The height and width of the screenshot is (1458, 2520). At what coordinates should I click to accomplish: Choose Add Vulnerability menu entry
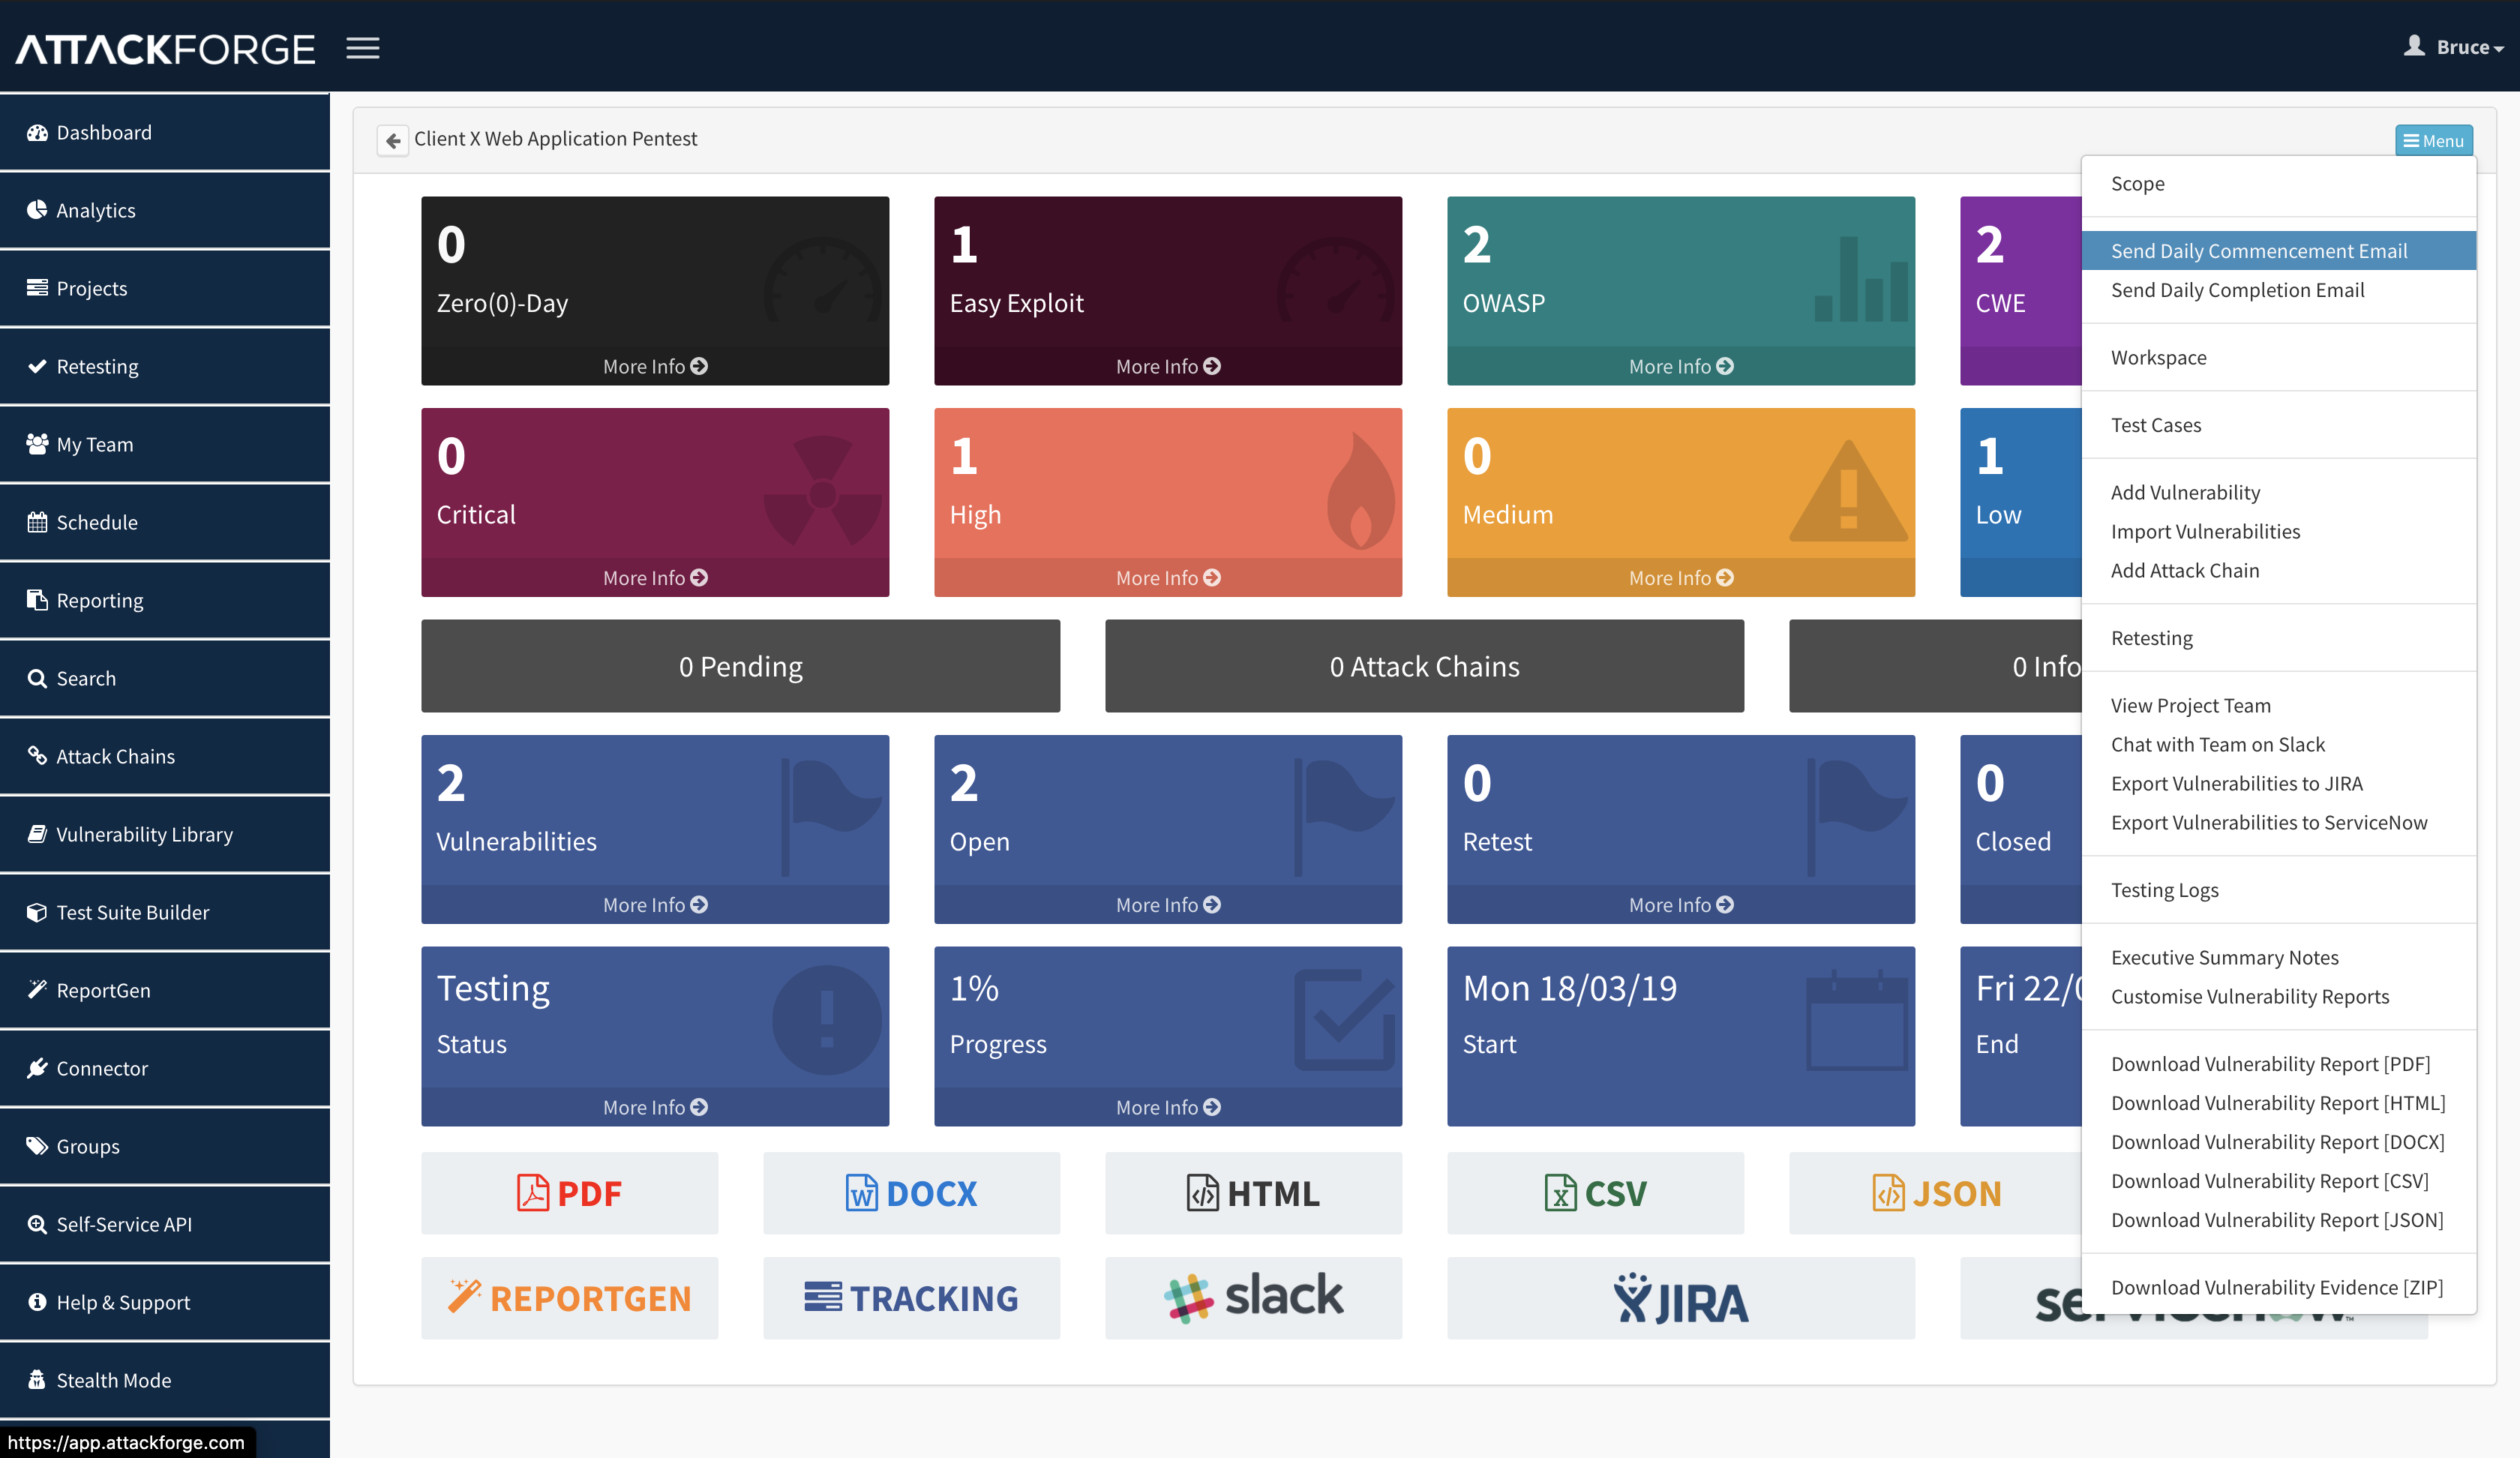click(x=2278, y=492)
